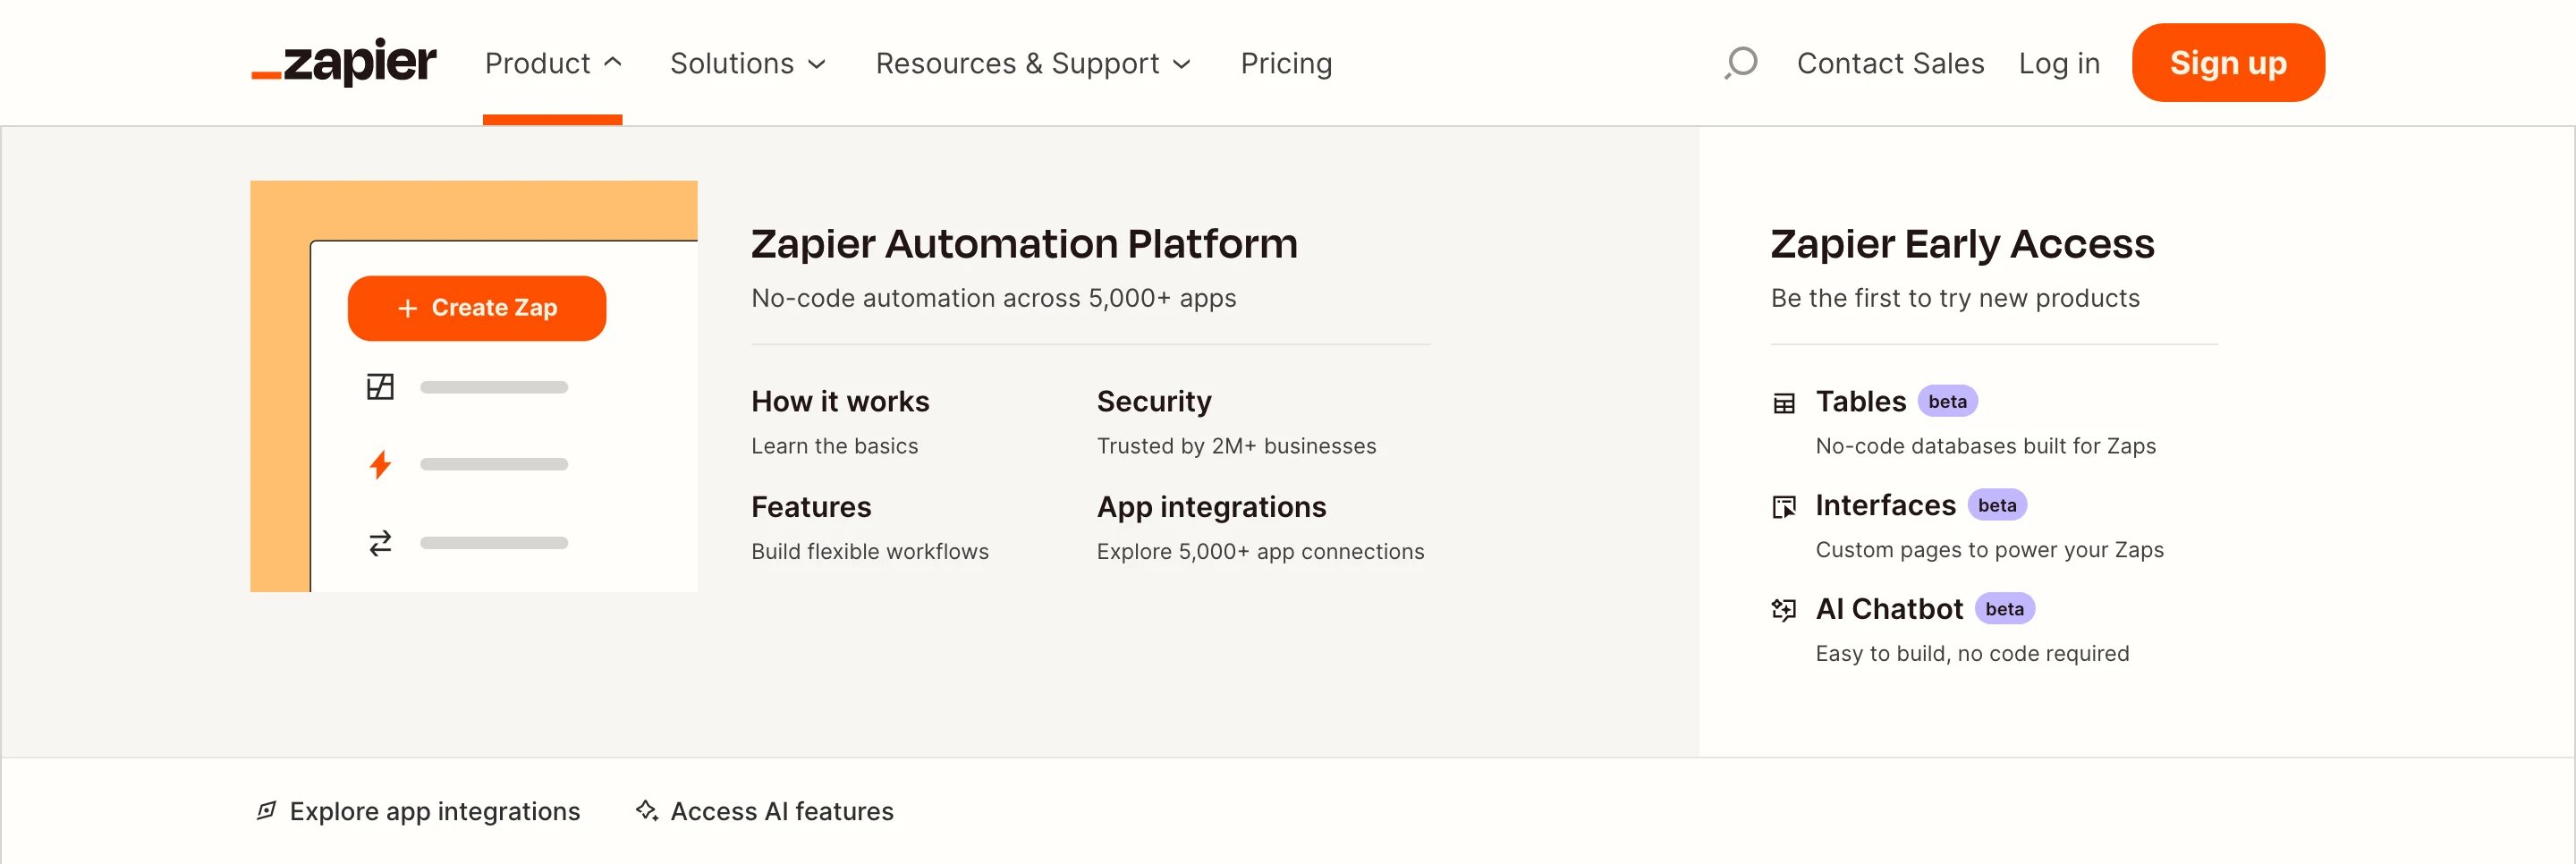Collapse the Product menu chevron
2576x864 pixels.
coord(613,62)
